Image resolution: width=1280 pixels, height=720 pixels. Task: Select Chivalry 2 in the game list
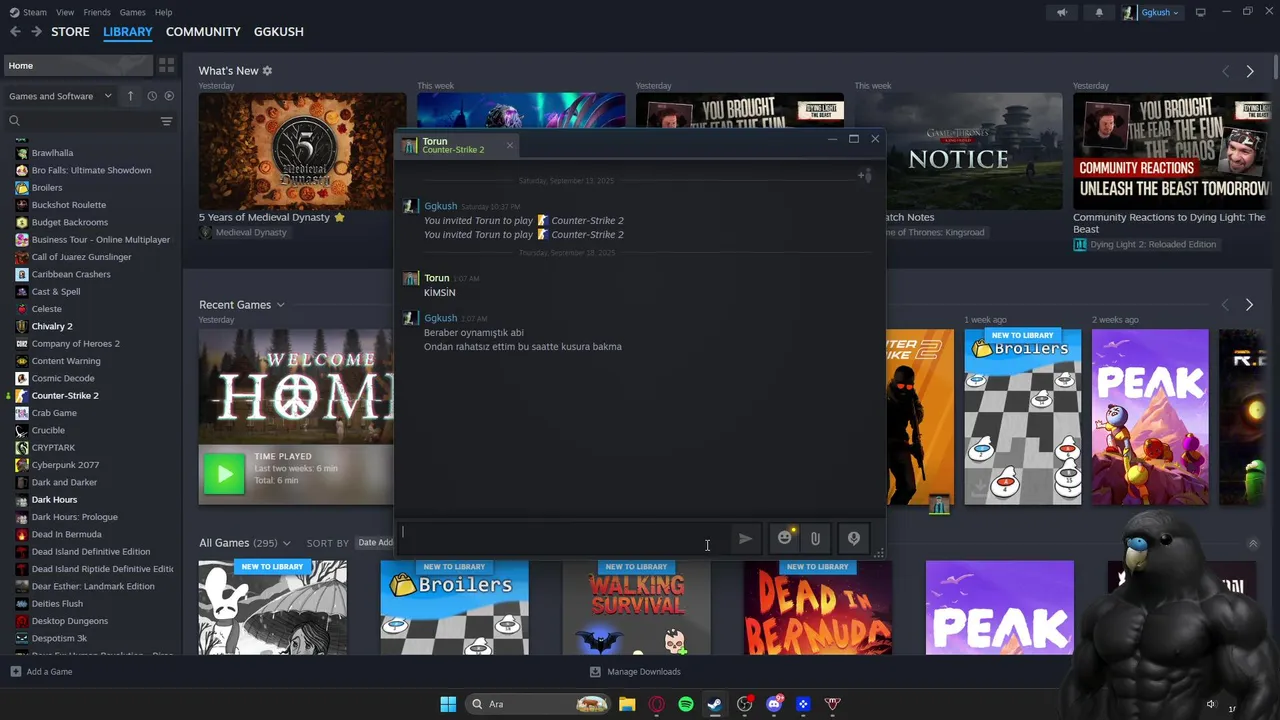(52, 326)
